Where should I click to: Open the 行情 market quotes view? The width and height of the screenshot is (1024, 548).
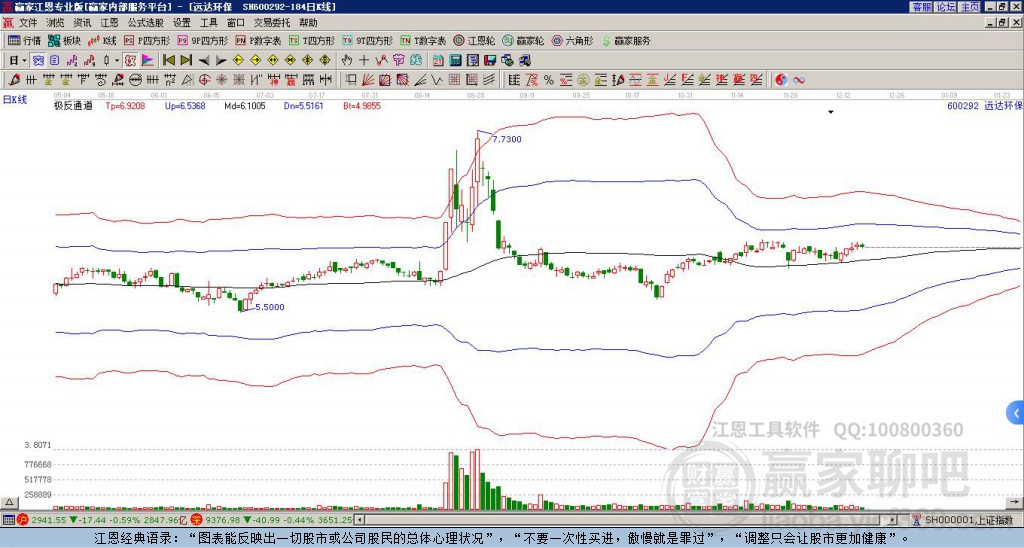[24, 40]
